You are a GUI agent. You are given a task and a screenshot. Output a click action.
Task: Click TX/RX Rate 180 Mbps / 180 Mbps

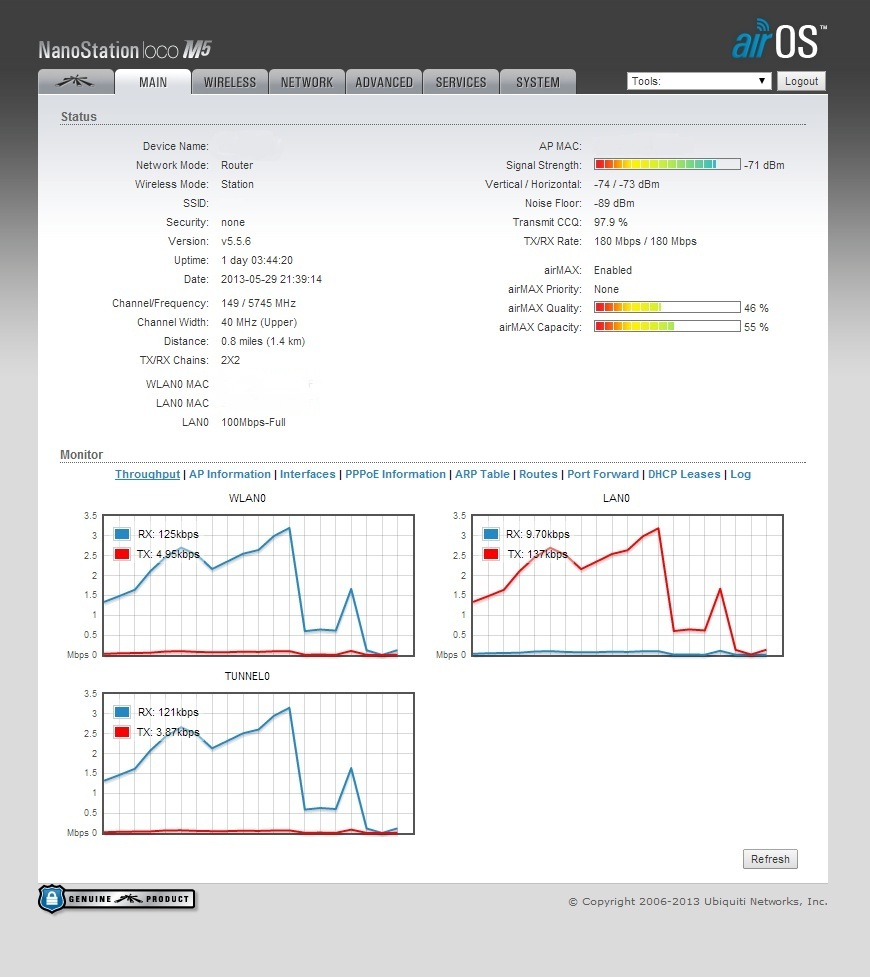pos(646,241)
